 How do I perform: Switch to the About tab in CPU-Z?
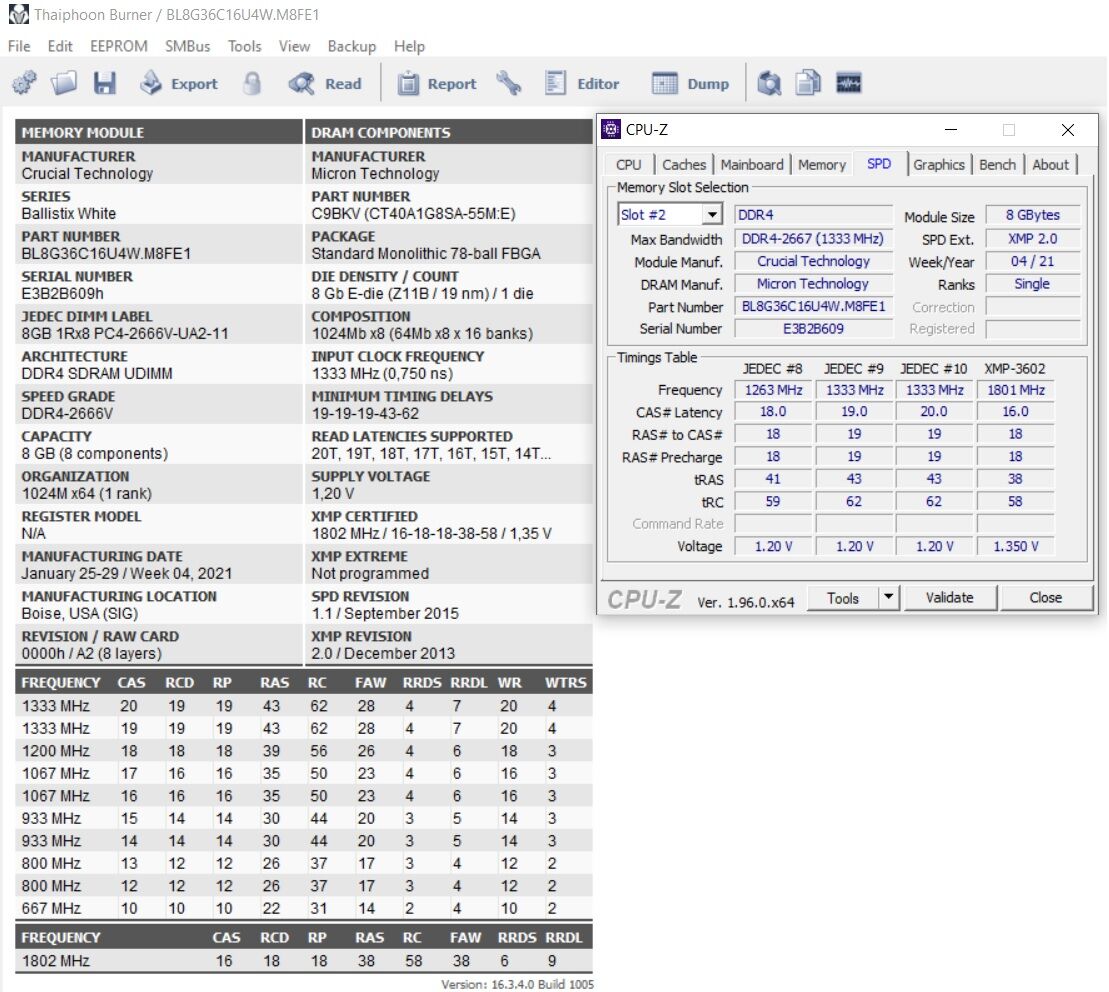pyautogui.click(x=1050, y=165)
